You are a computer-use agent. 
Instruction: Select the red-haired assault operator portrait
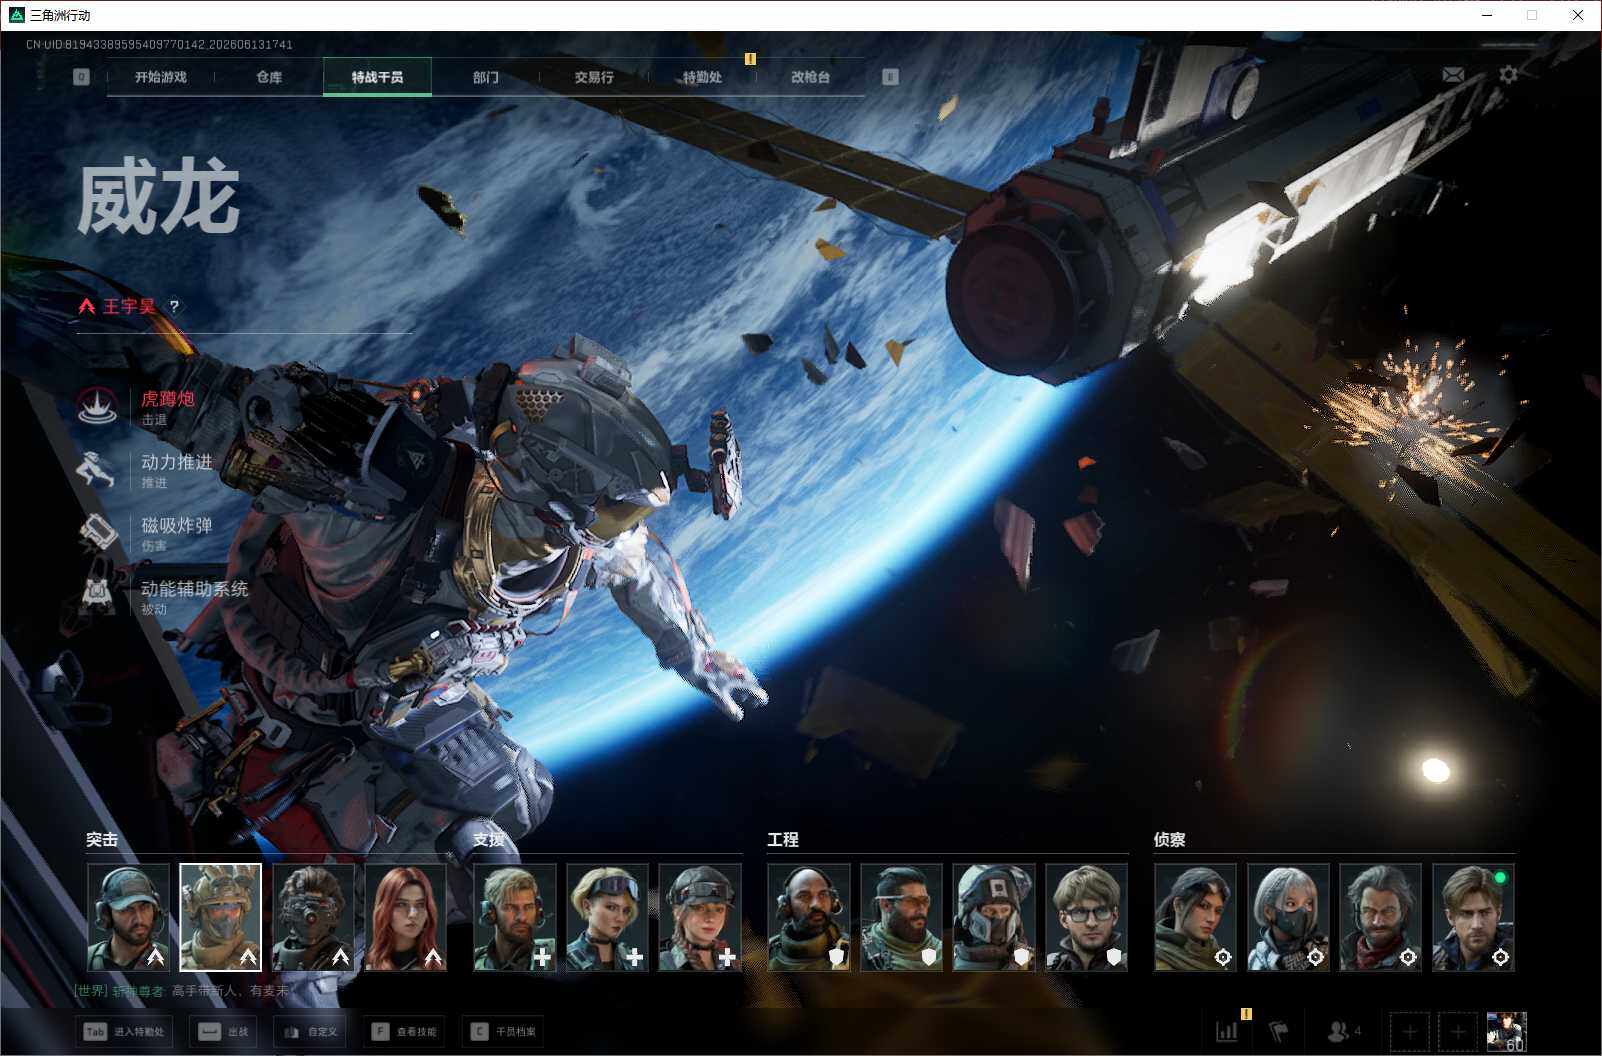click(x=406, y=918)
